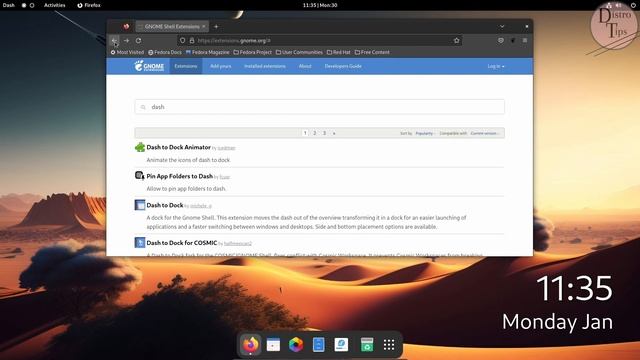Click the Dash to Dock for COSMIC icon
The image size is (640, 360).
pyautogui.click(x=140, y=242)
